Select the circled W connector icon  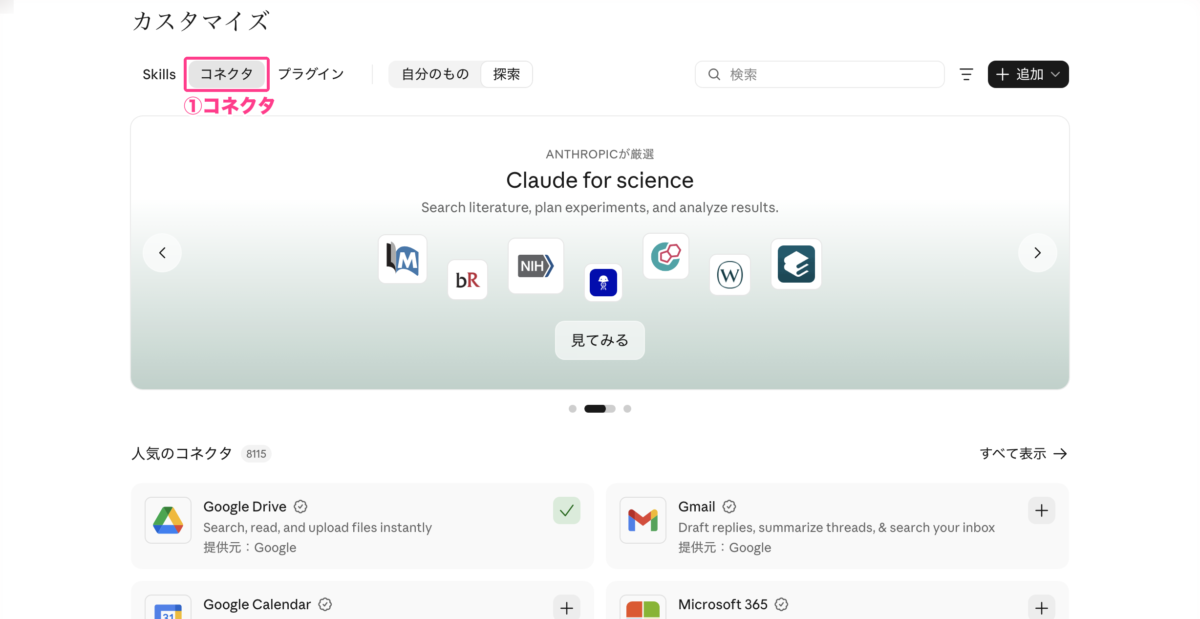[x=730, y=274]
